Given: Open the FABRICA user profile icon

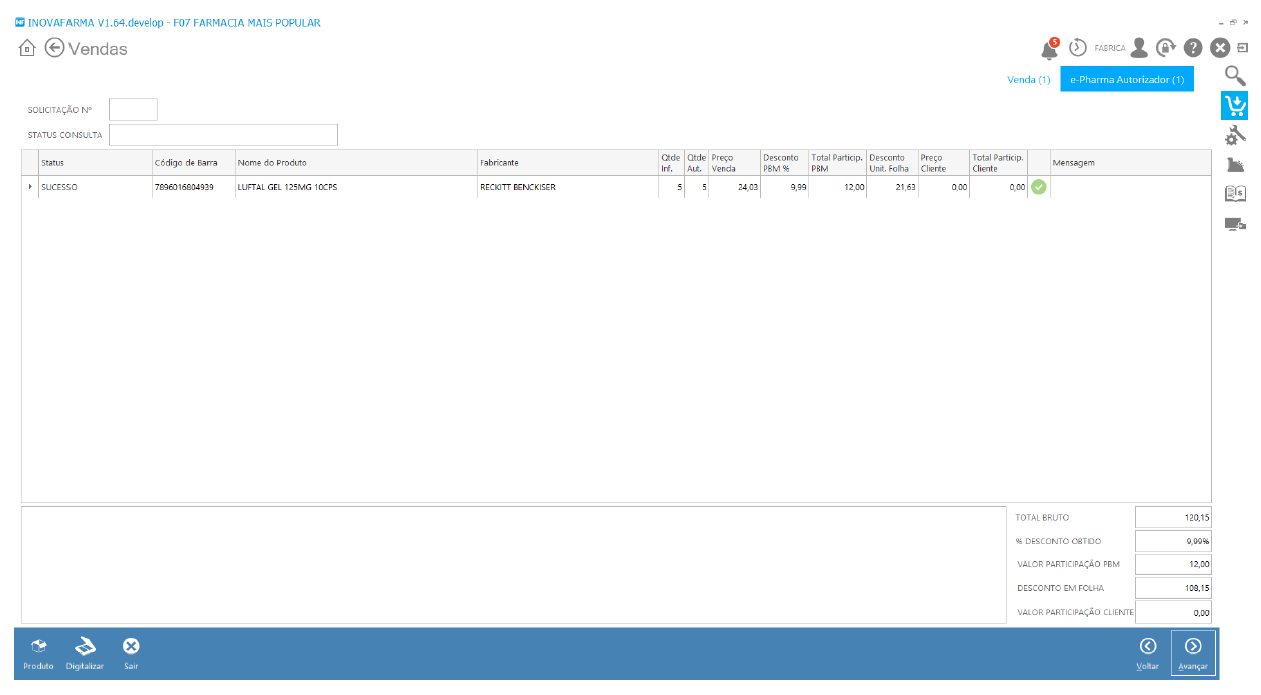Looking at the screenshot, I should tap(1139, 48).
